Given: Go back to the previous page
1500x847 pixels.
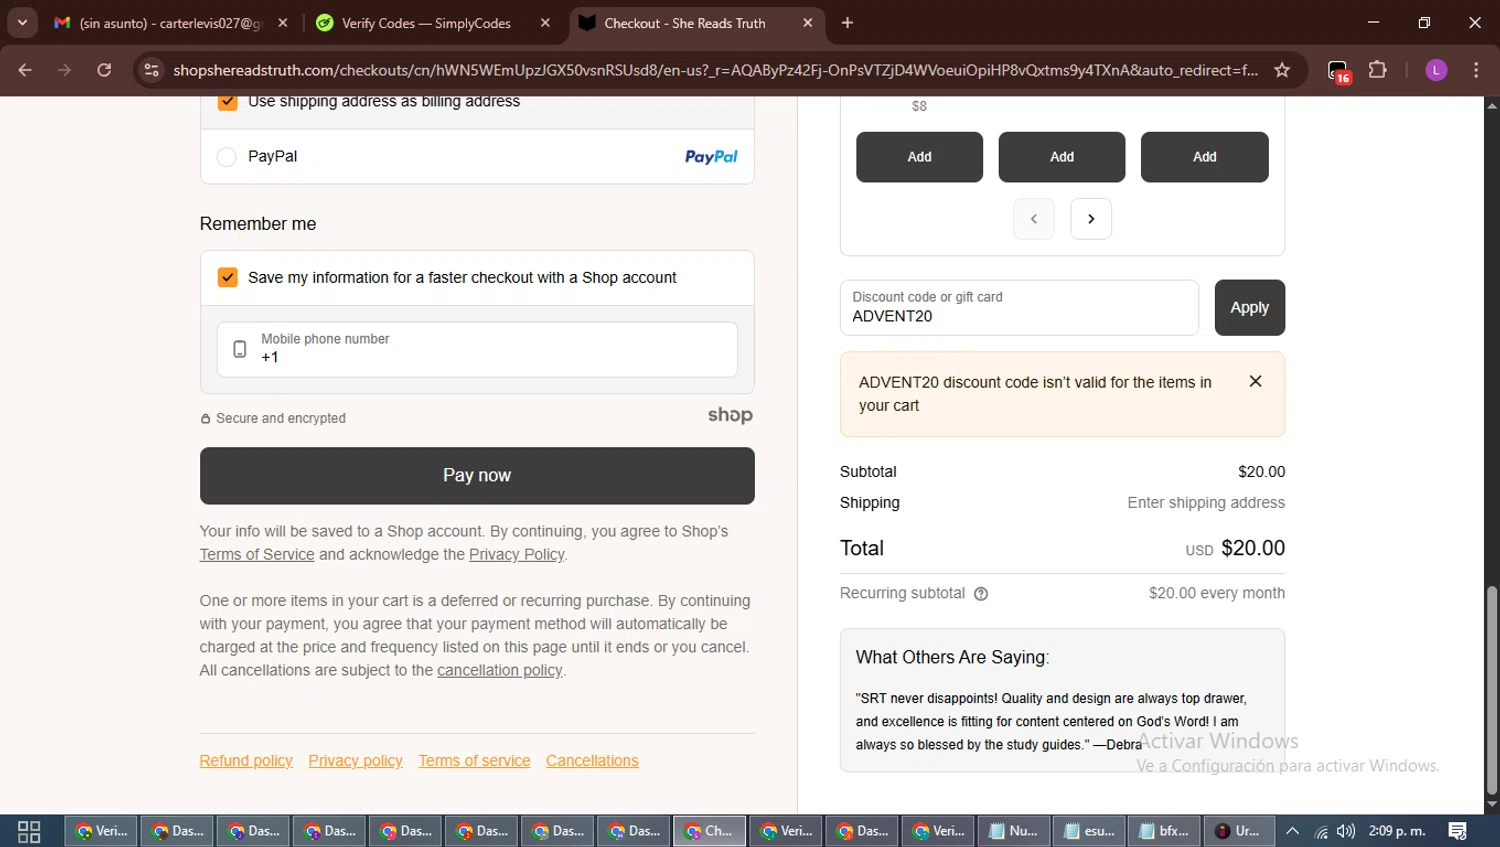Looking at the screenshot, I should (25, 70).
